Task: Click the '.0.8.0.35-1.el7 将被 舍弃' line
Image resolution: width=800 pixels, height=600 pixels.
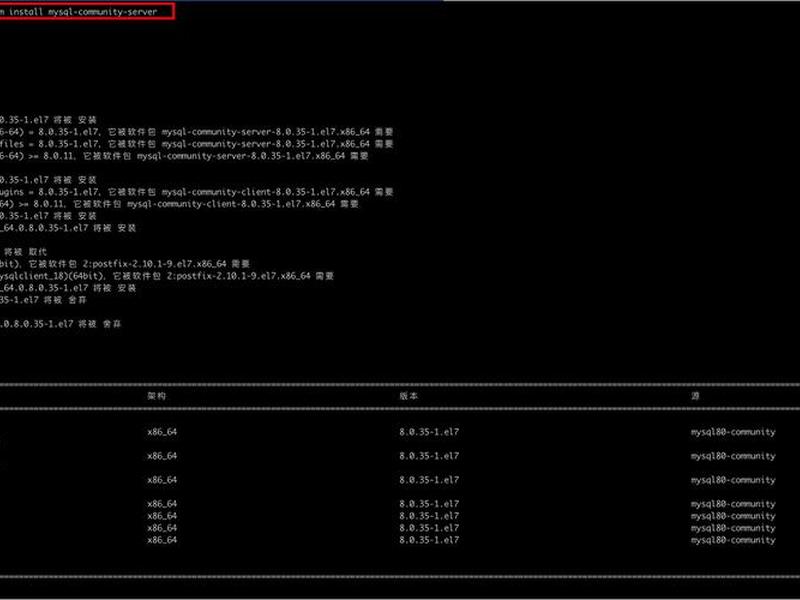Action: click(x=61, y=323)
